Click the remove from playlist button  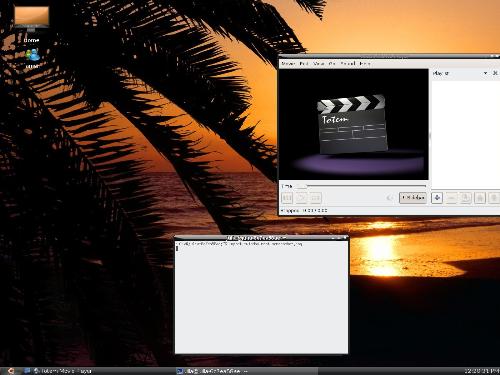tap(451, 198)
